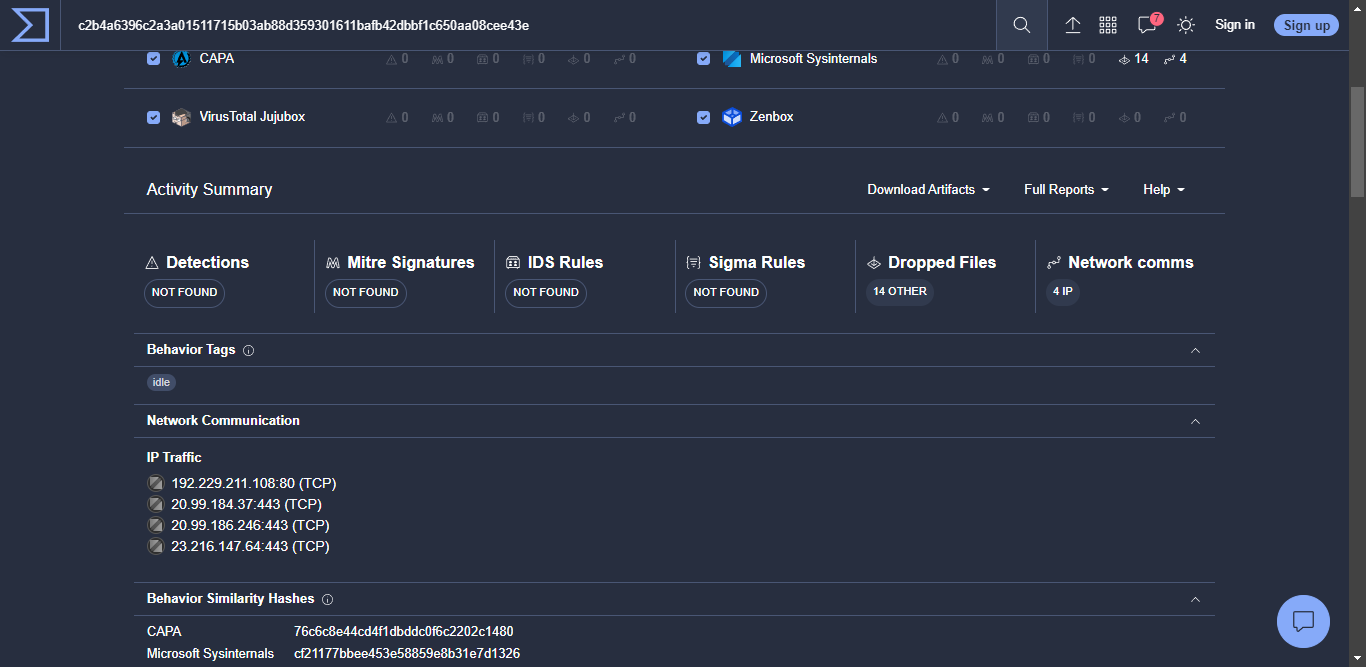The image size is (1366, 667).
Task: Click the Dropped Files heading icon
Action: tap(873, 263)
